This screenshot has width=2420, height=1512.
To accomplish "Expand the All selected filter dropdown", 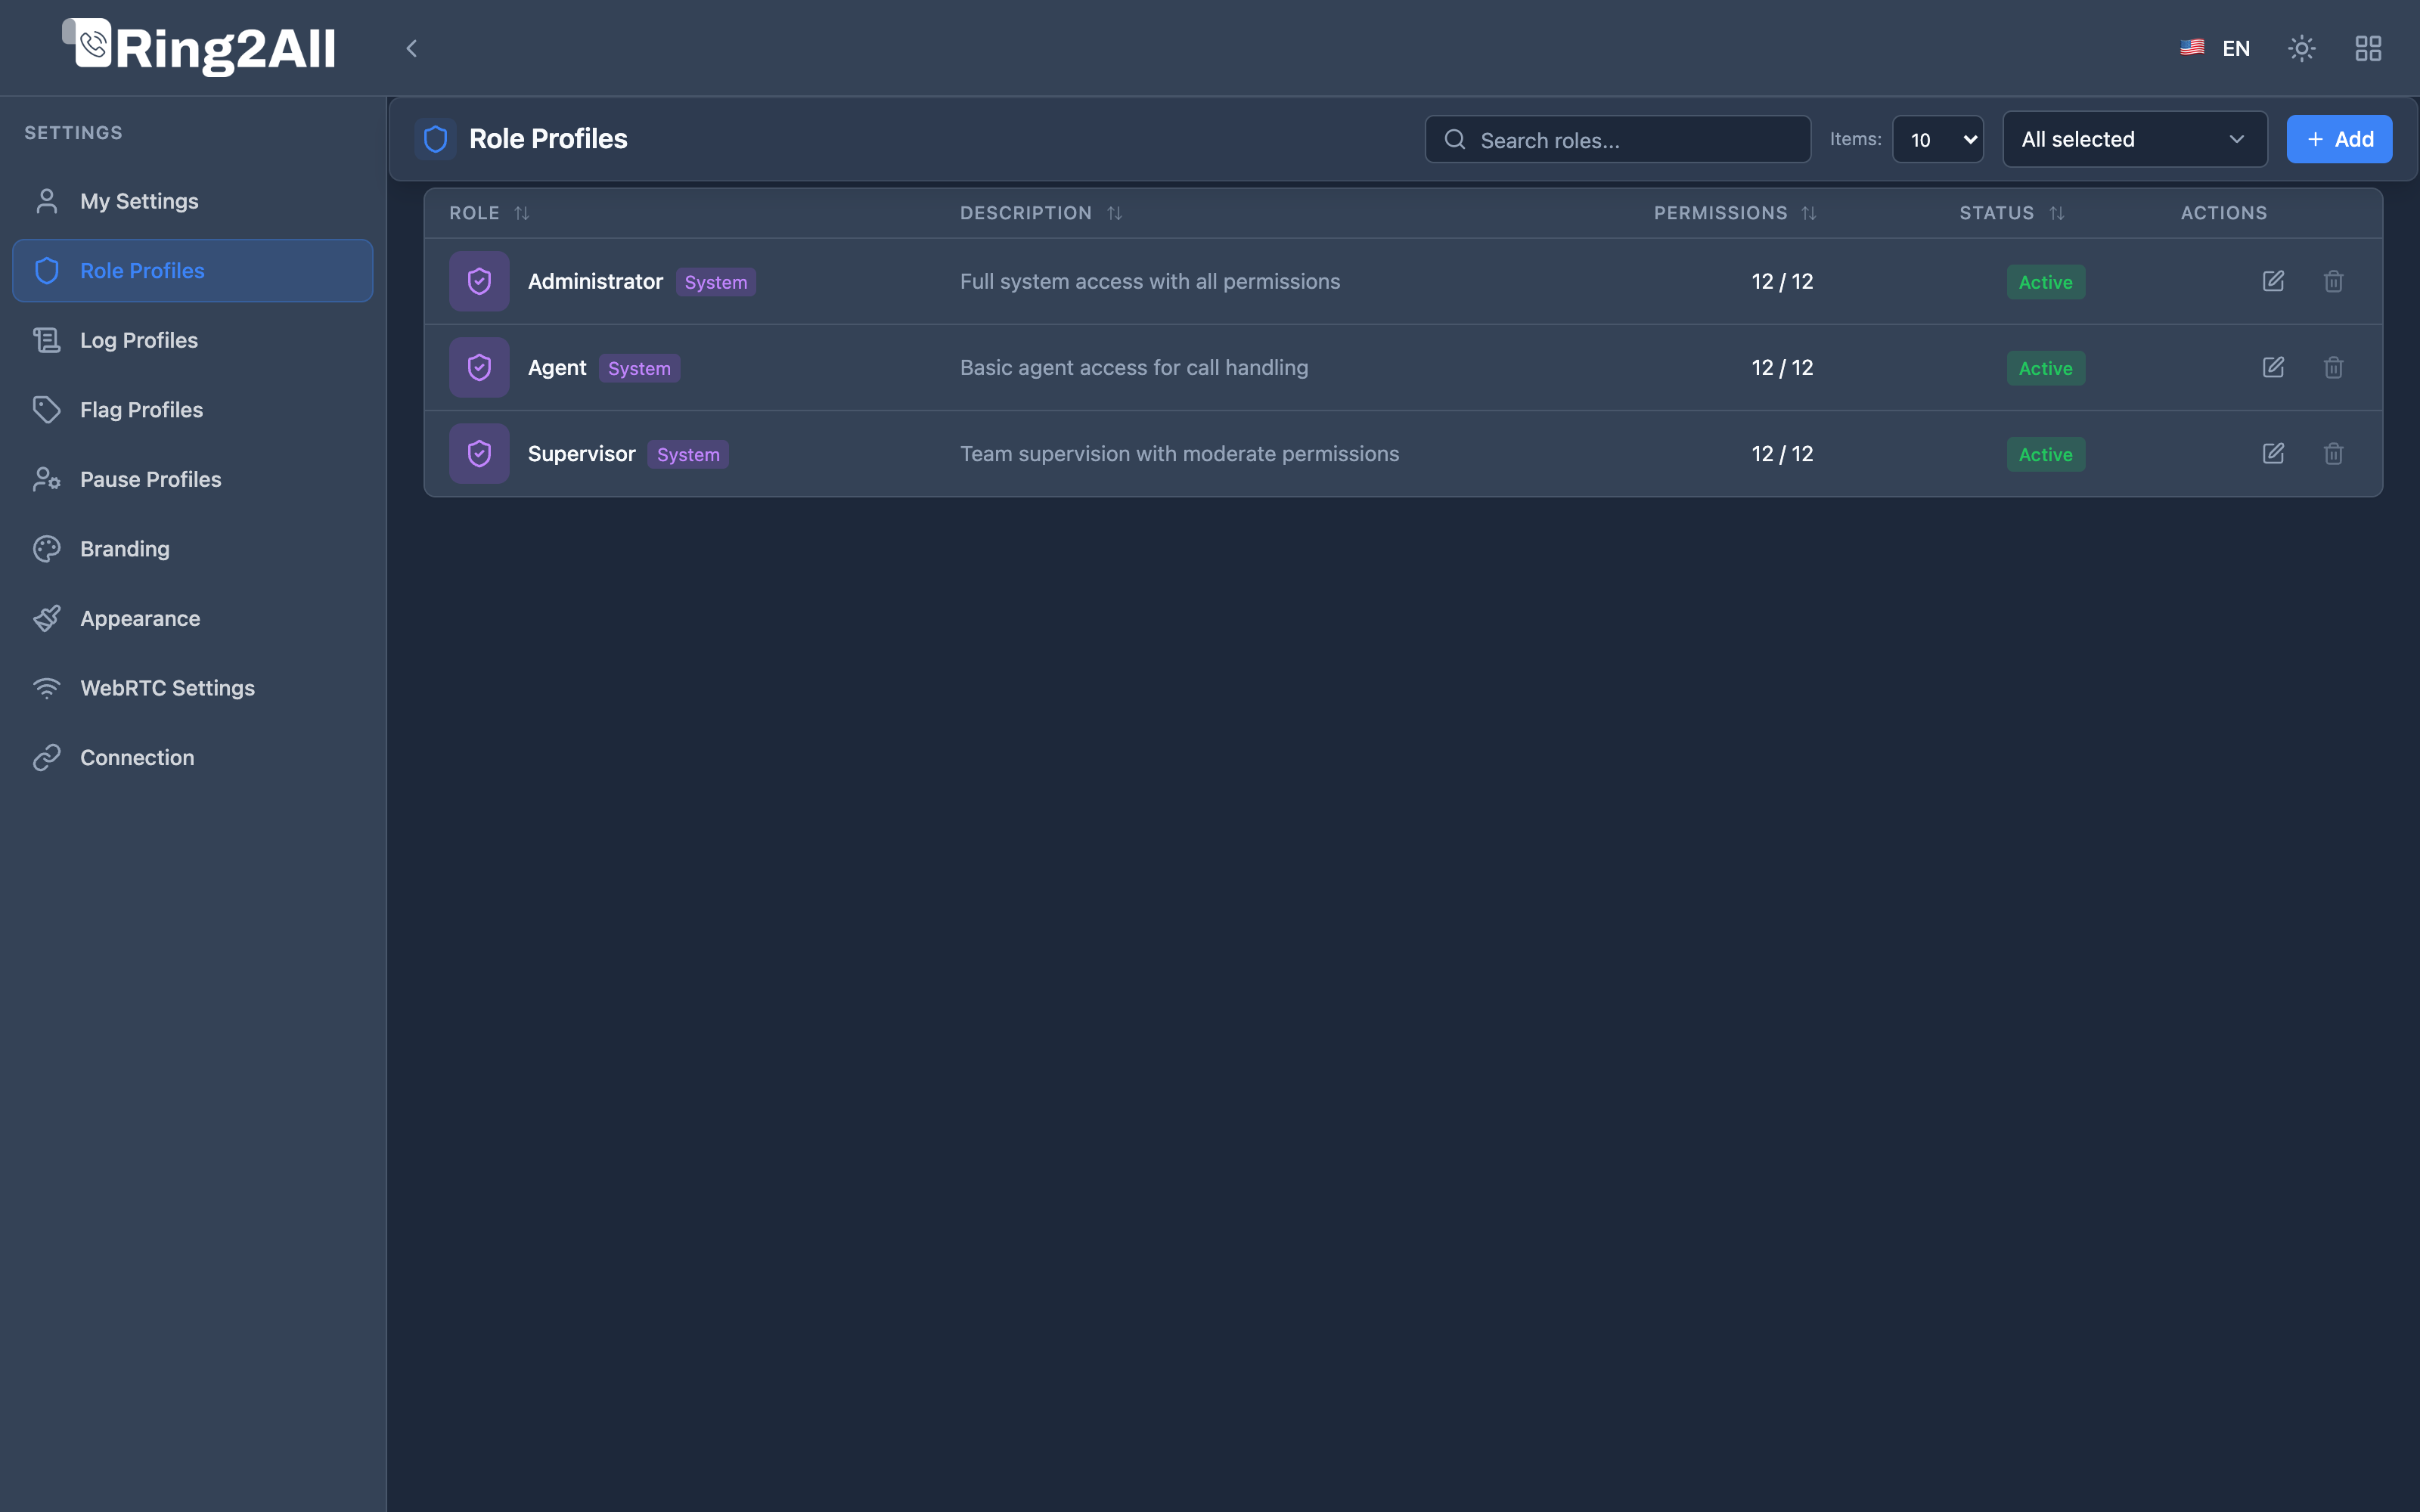I will (2134, 139).
